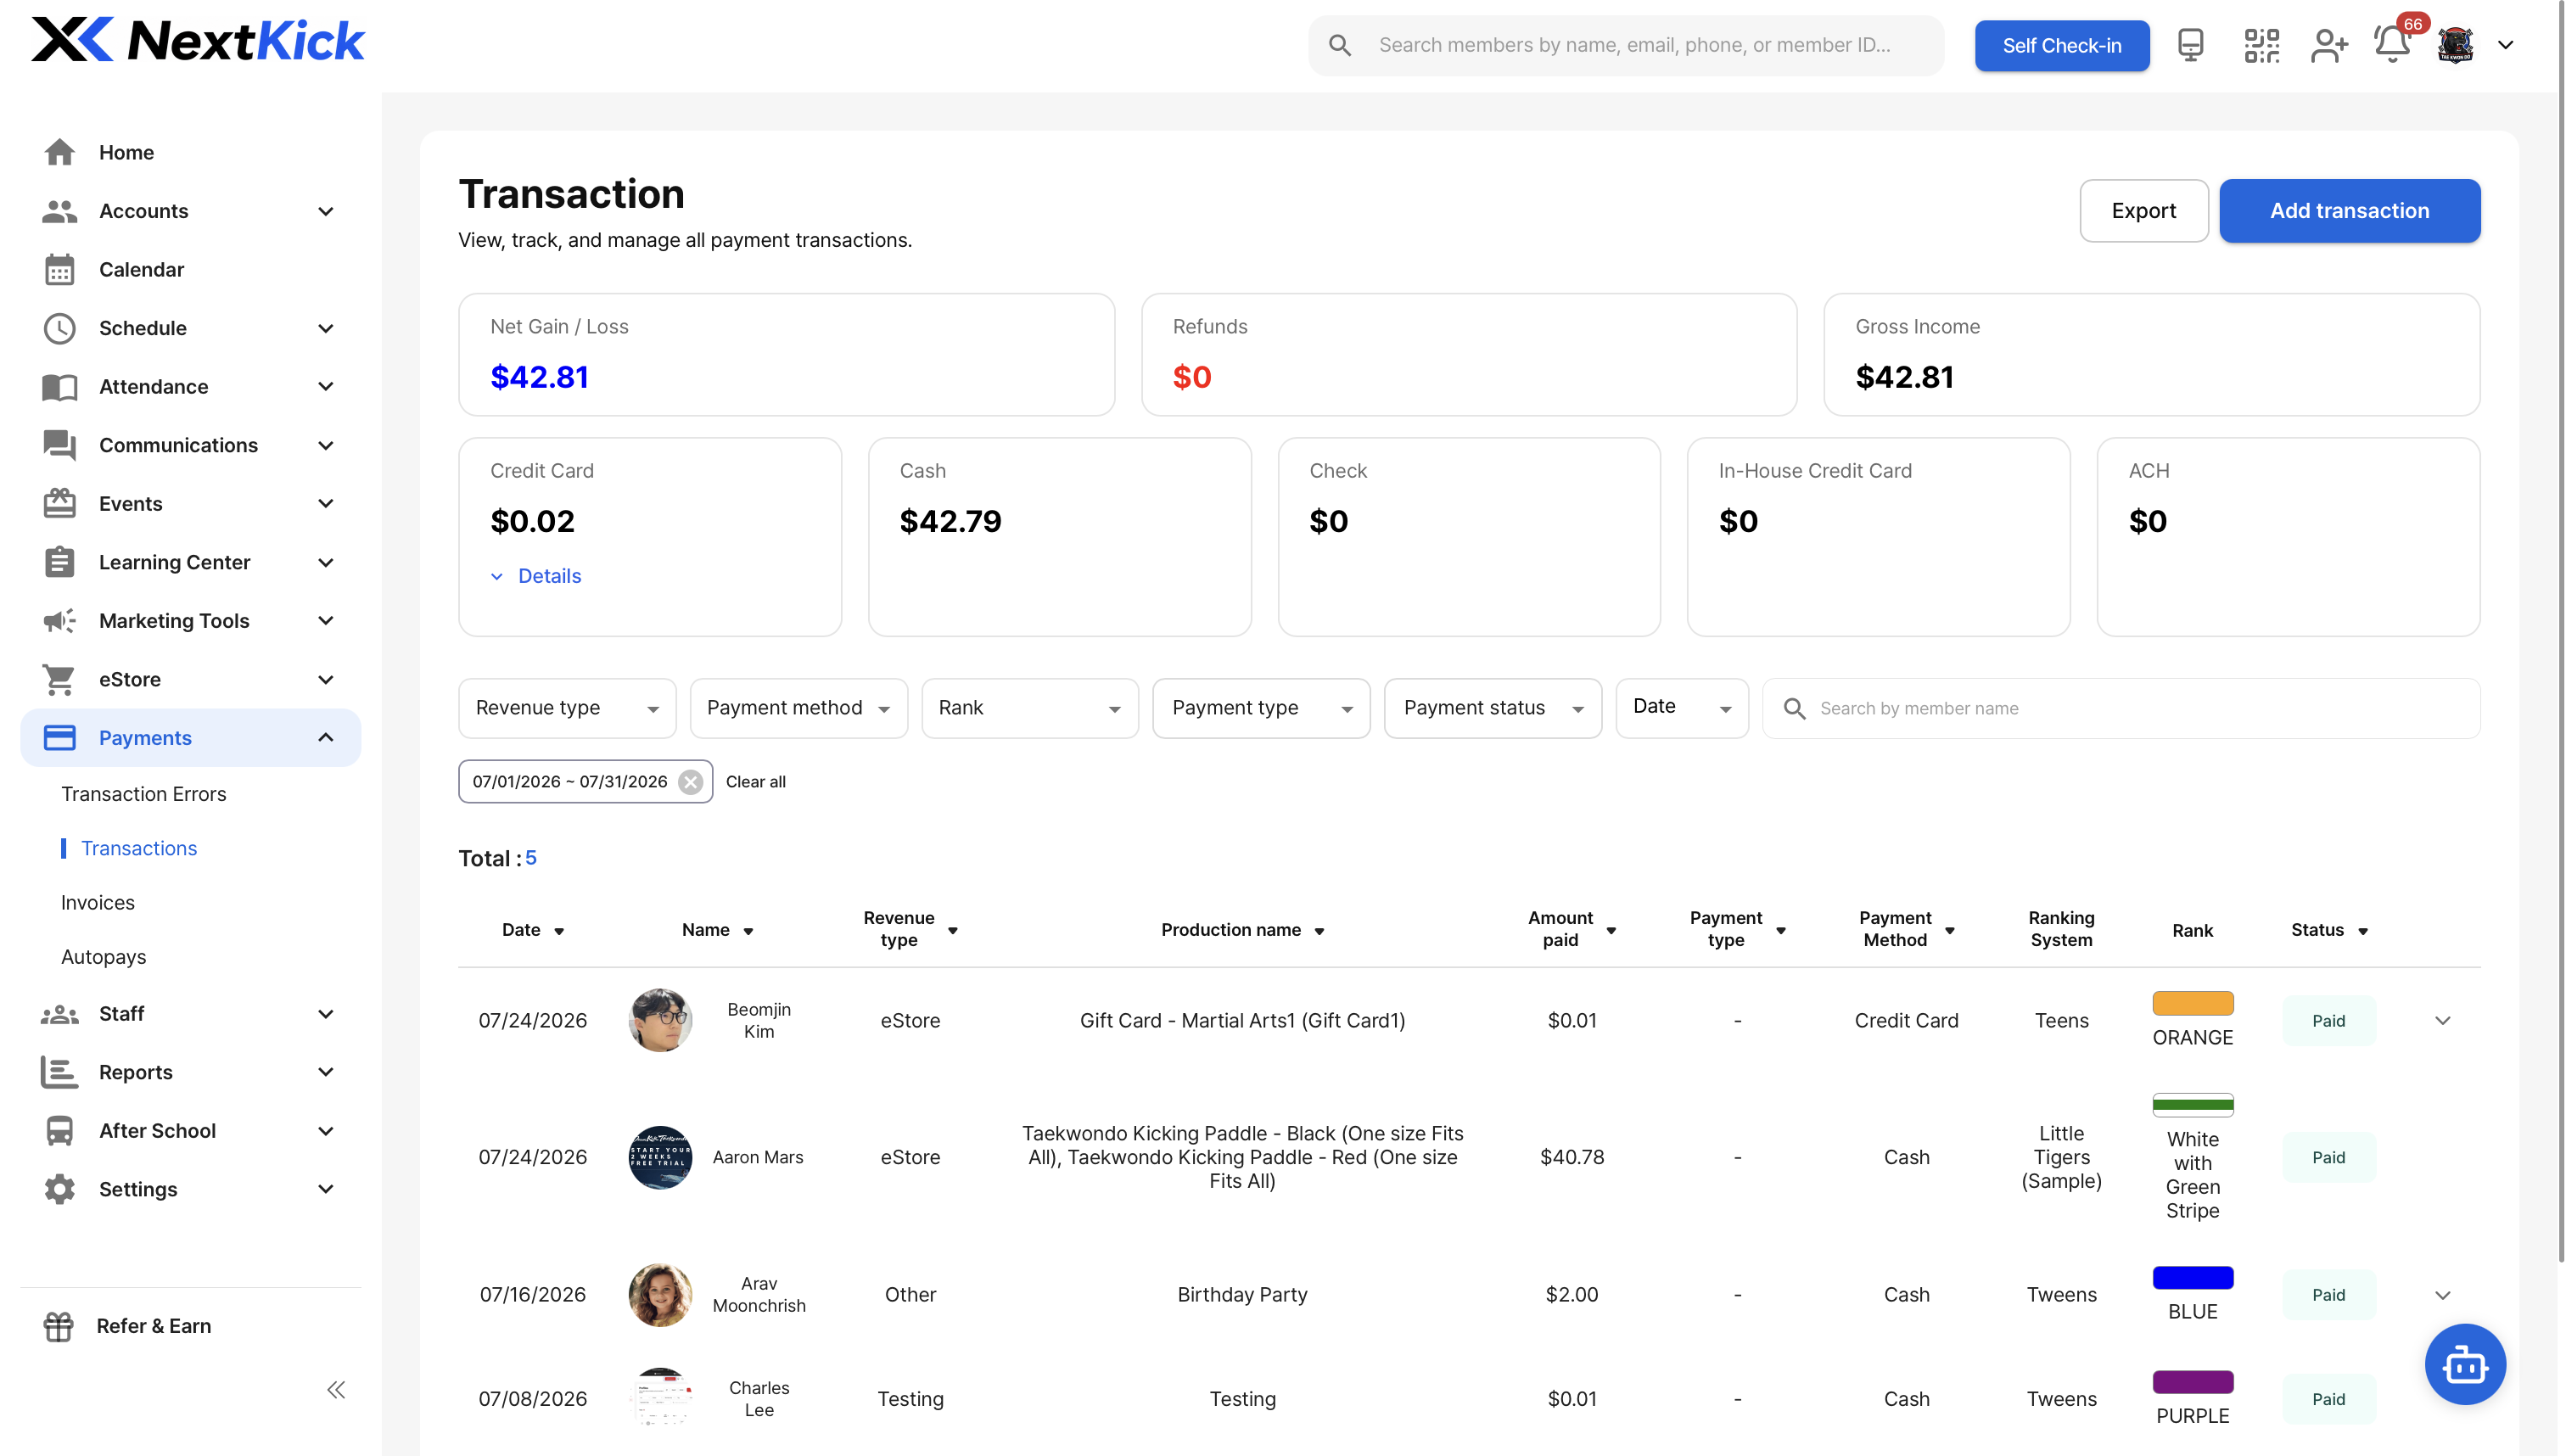Click the NextKick logo
Viewport: 2566px width, 1456px height.
pos(198,41)
